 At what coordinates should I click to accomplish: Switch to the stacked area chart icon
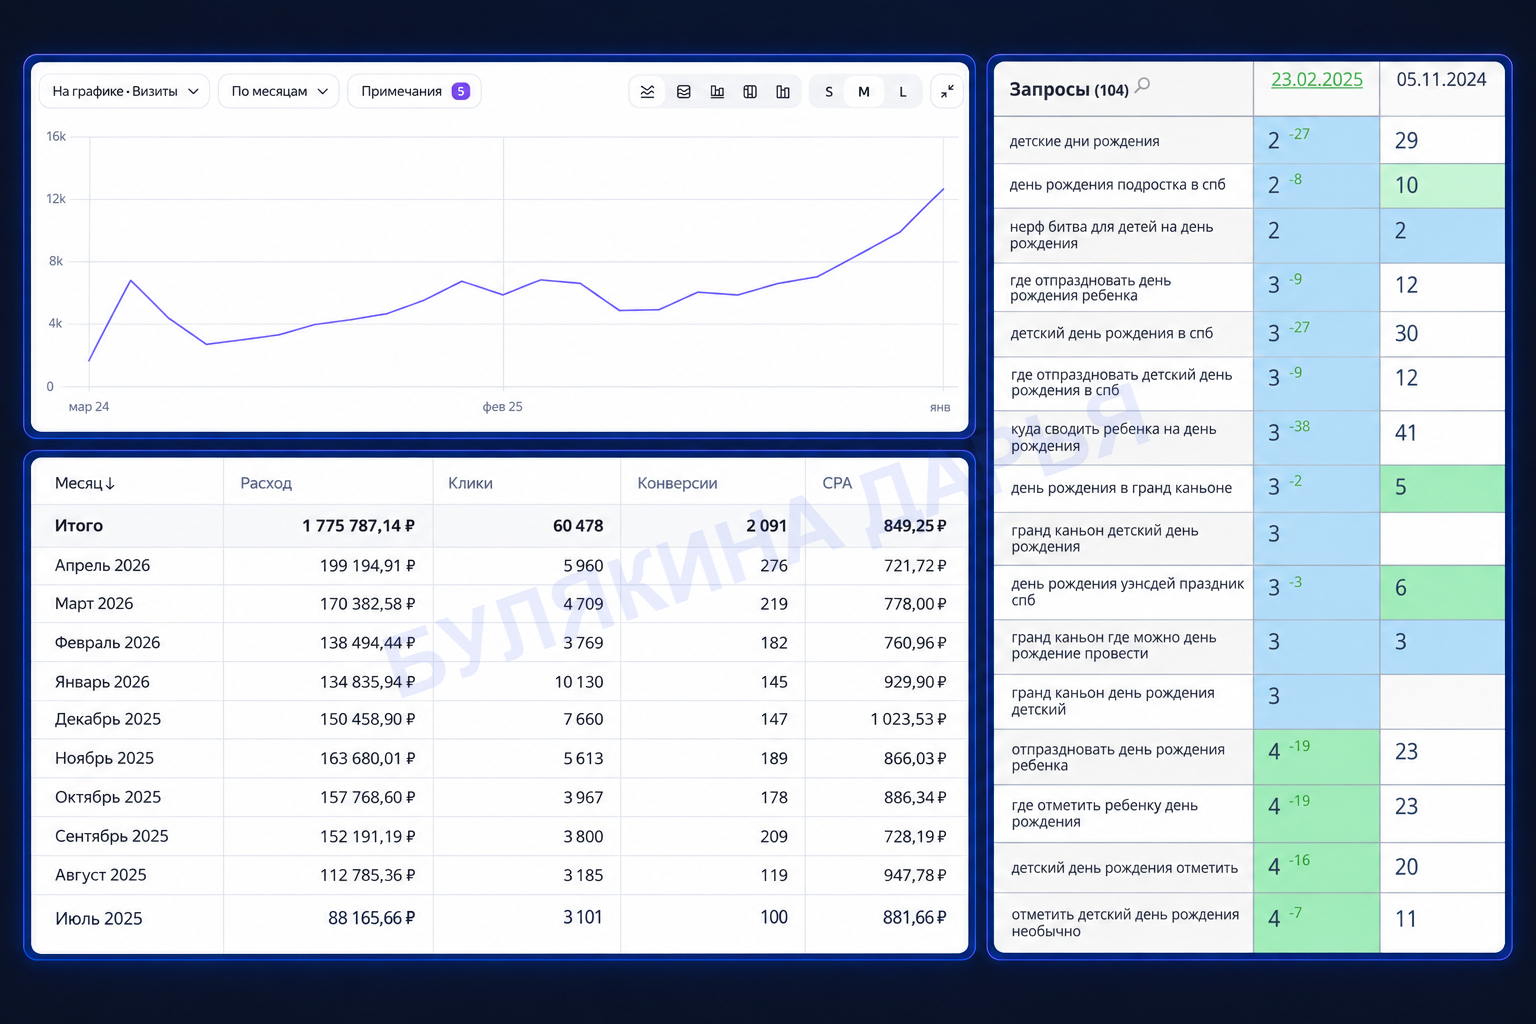(684, 91)
